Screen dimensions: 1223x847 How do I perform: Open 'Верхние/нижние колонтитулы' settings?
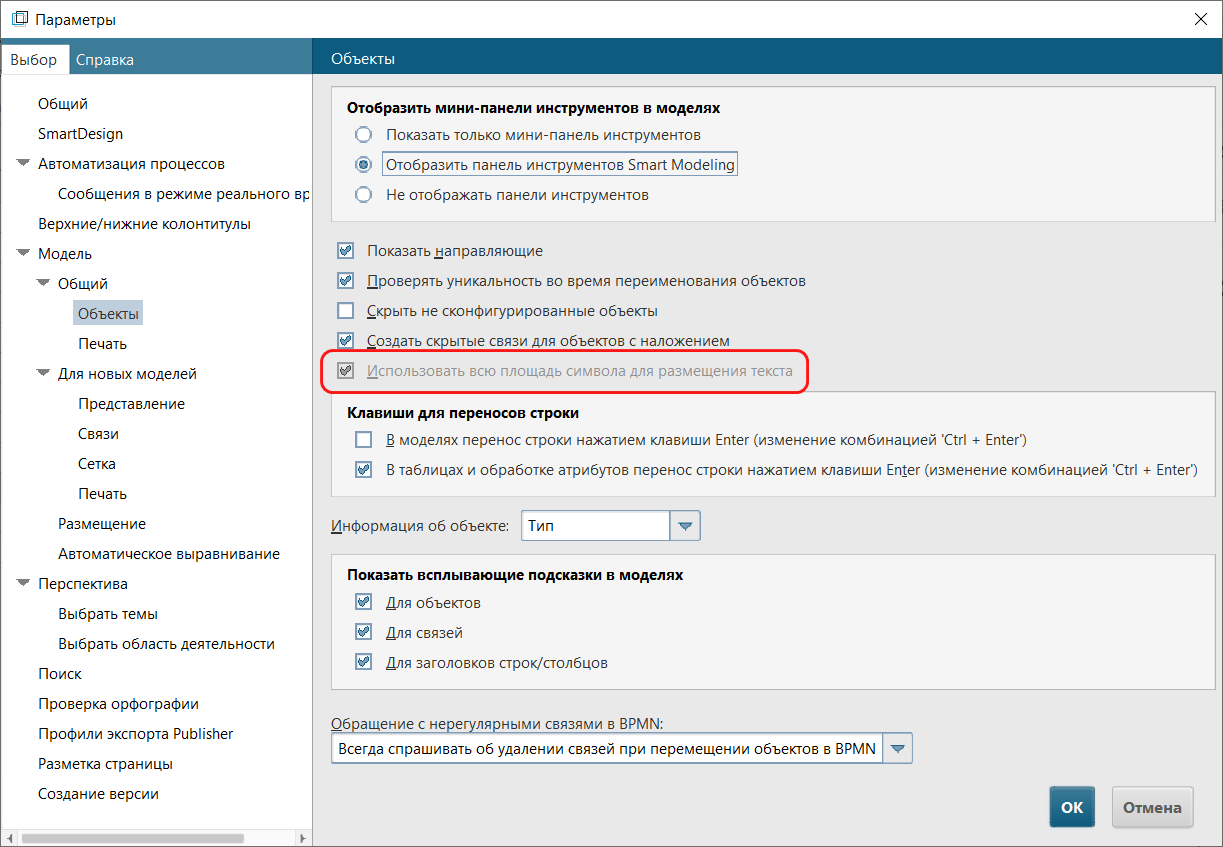click(144, 224)
